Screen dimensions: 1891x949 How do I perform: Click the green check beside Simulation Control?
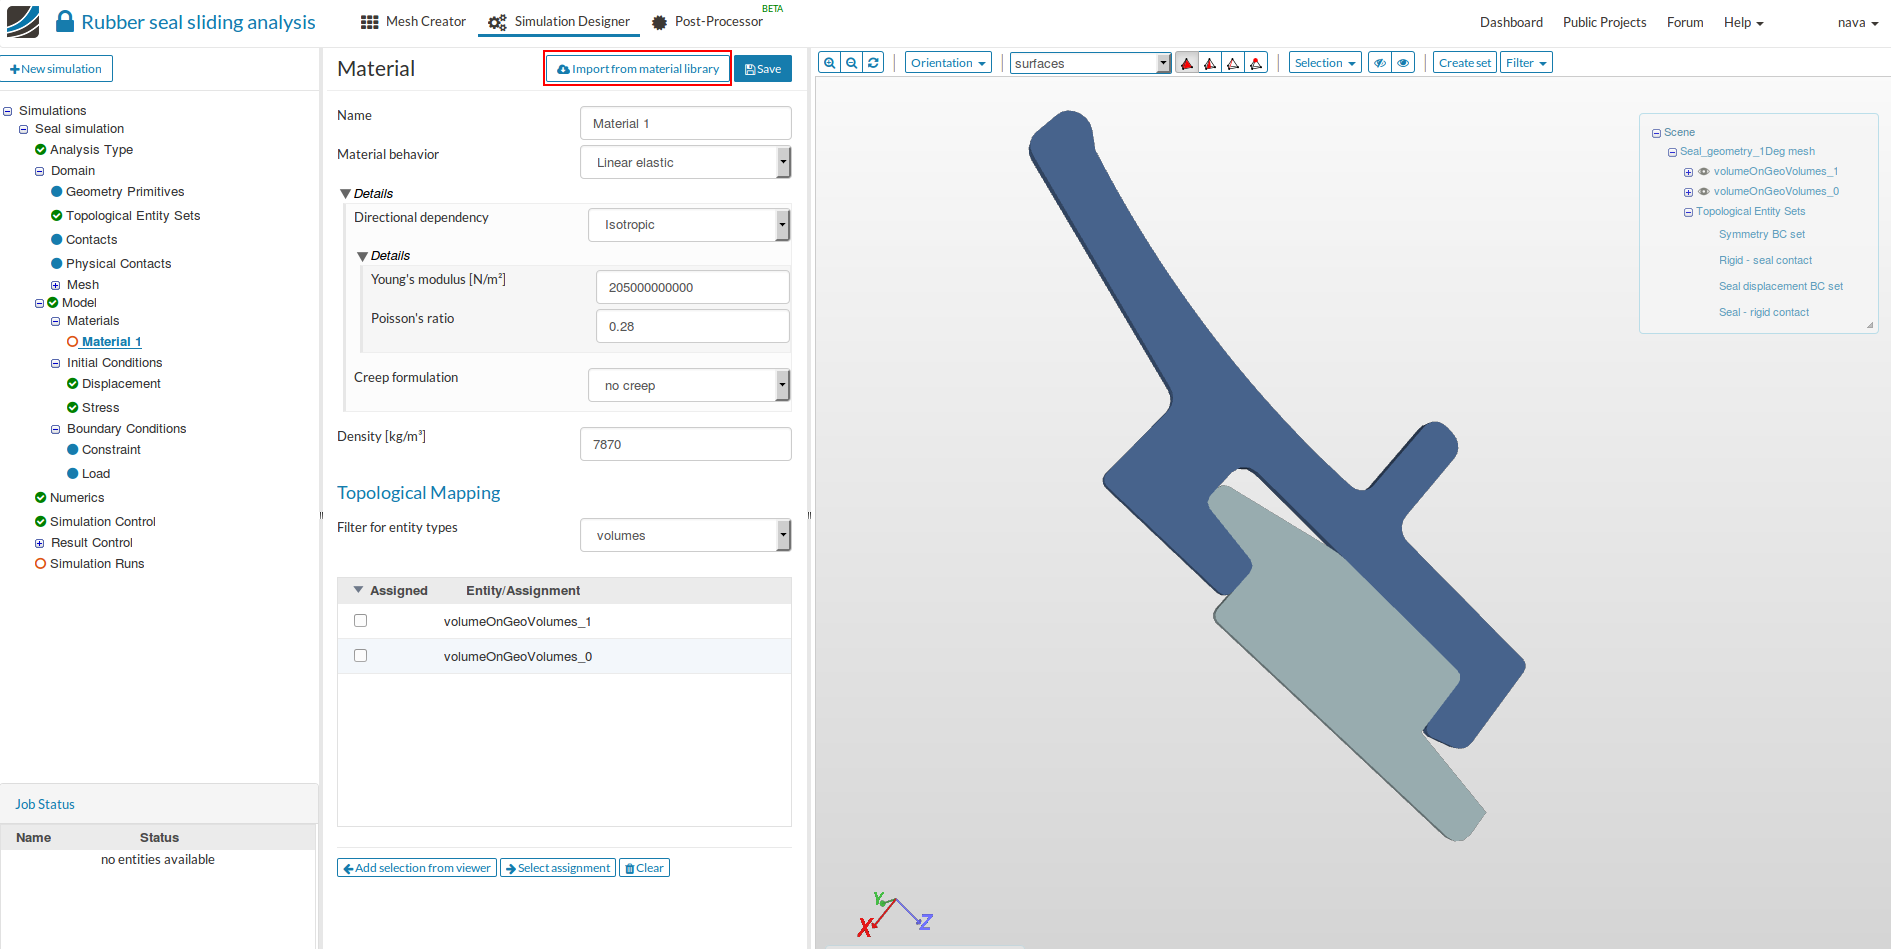point(40,522)
